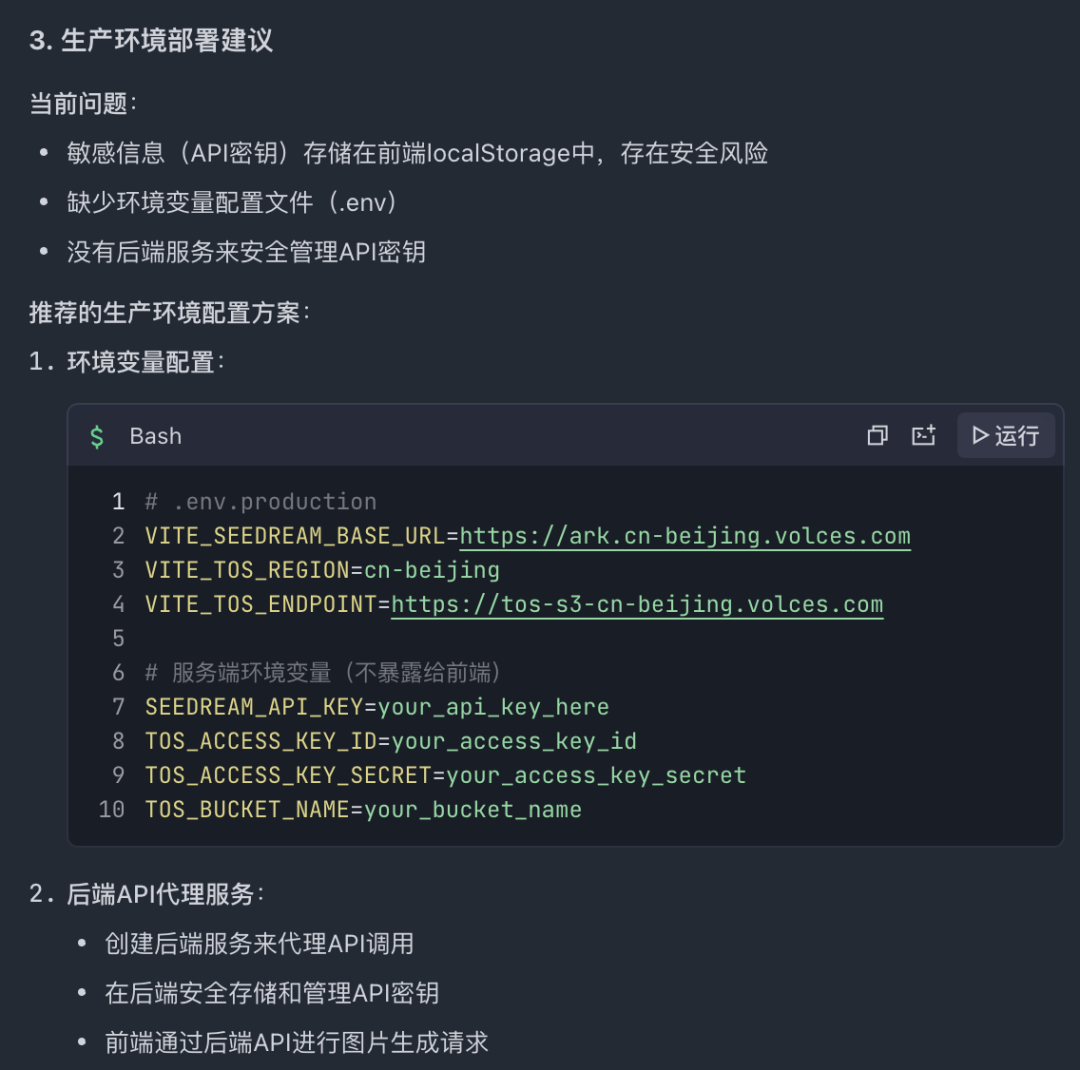
Task: Click the insert-to-terminal icon
Action: [x=923, y=435]
